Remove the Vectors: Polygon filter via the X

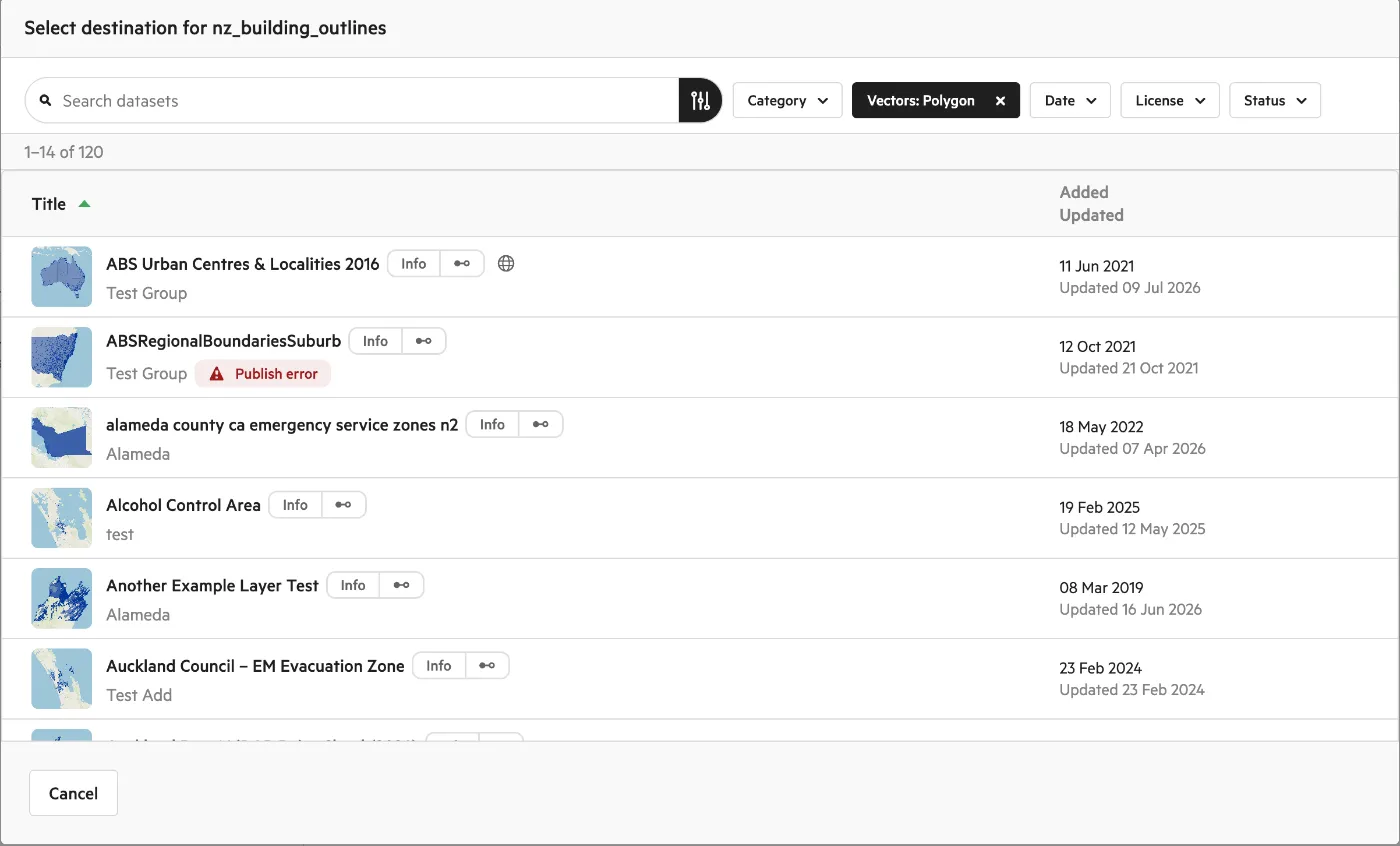[x=1000, y=101]
